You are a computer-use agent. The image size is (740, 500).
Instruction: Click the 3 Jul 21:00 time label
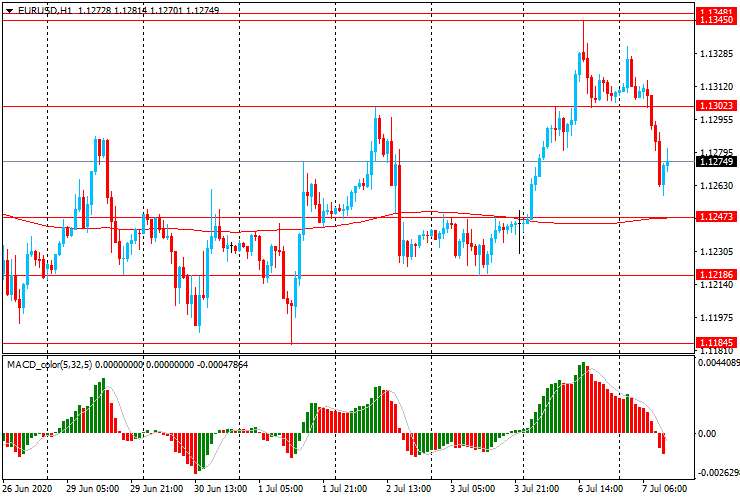[x=537, y=488]
